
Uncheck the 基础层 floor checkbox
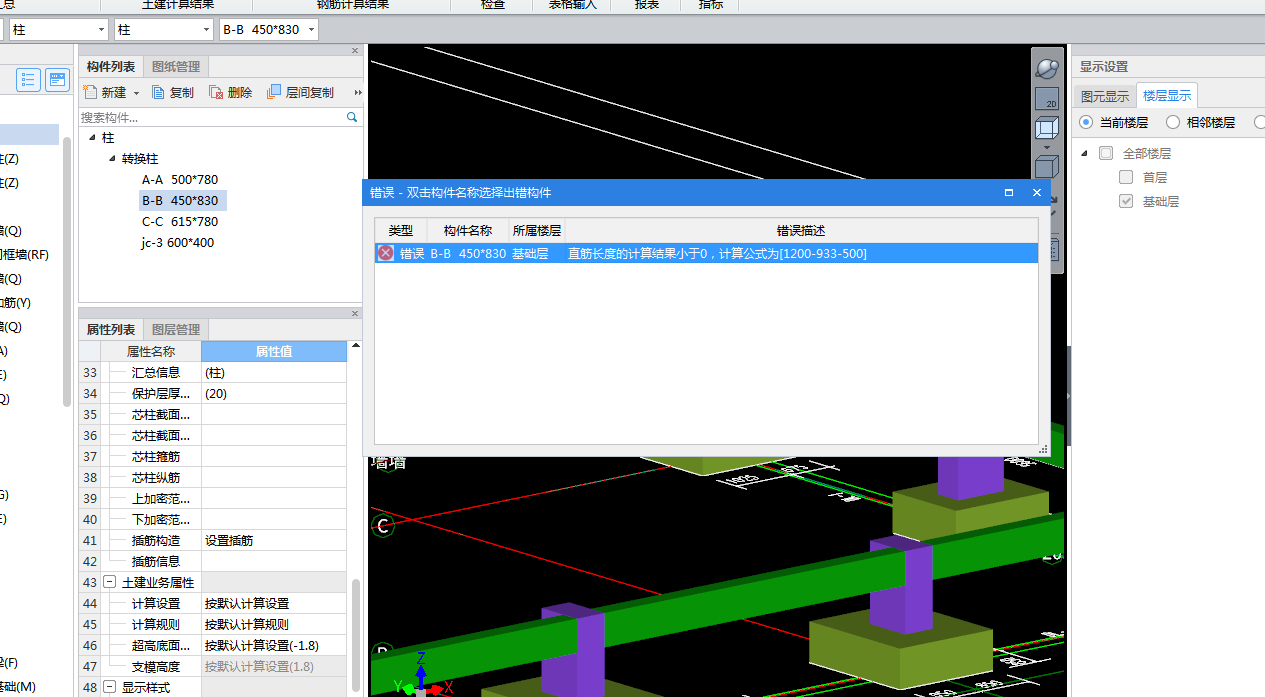[1126, 201]
